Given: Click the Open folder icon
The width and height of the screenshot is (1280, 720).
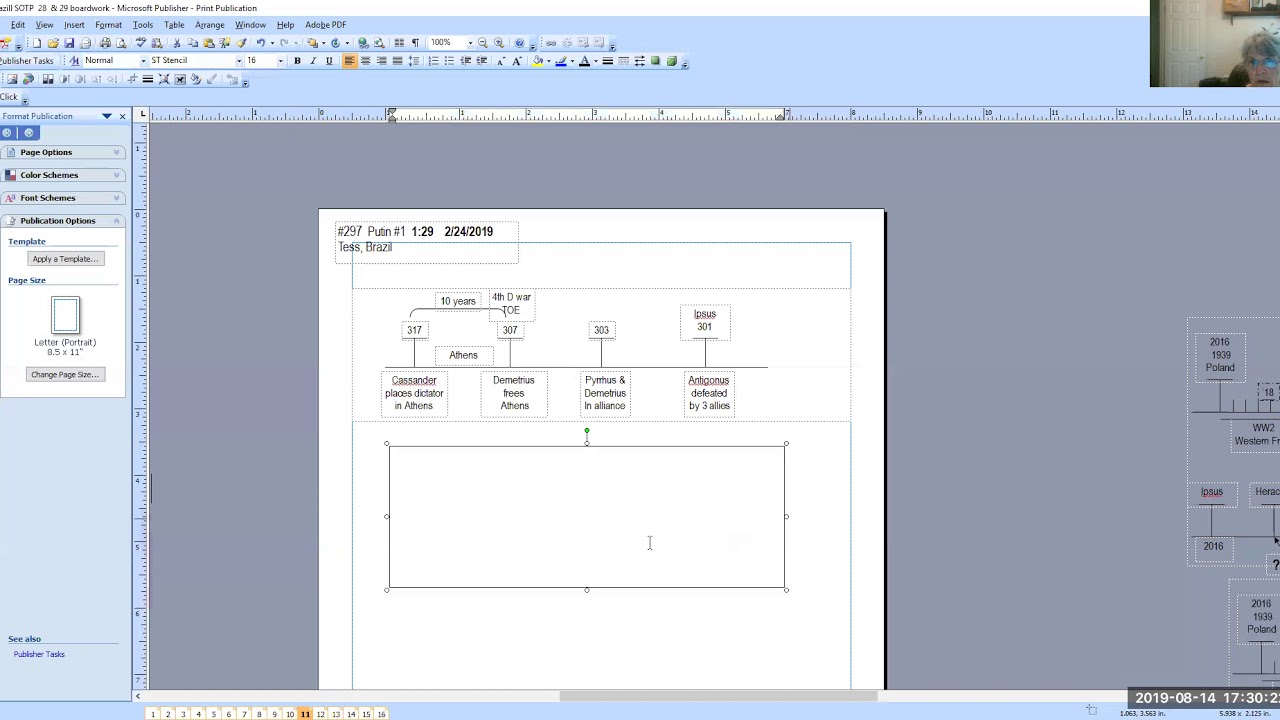Looking at the screenshot, I should (53, 43).
